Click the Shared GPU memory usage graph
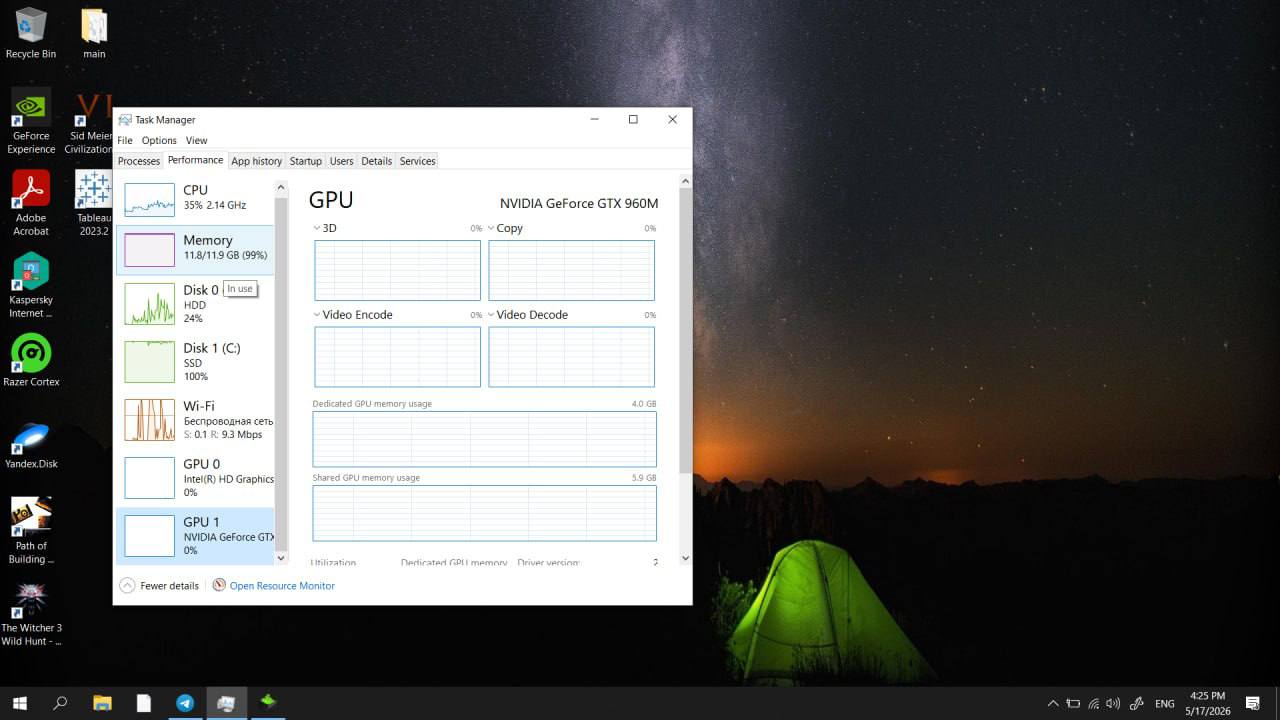Screen dimensions: 1280x720 (x=484, y=513)
